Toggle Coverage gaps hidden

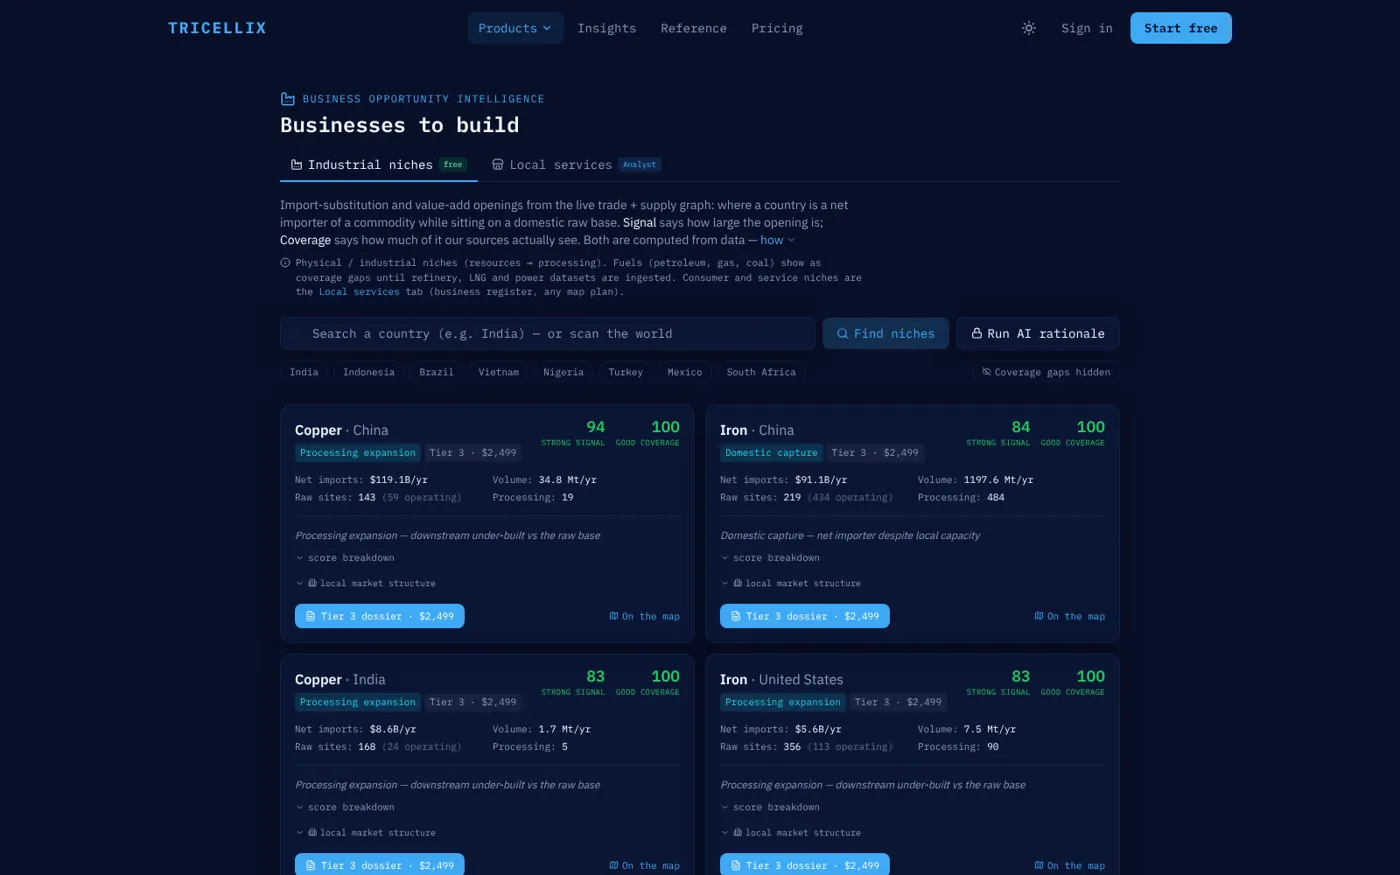[1046, 372]
